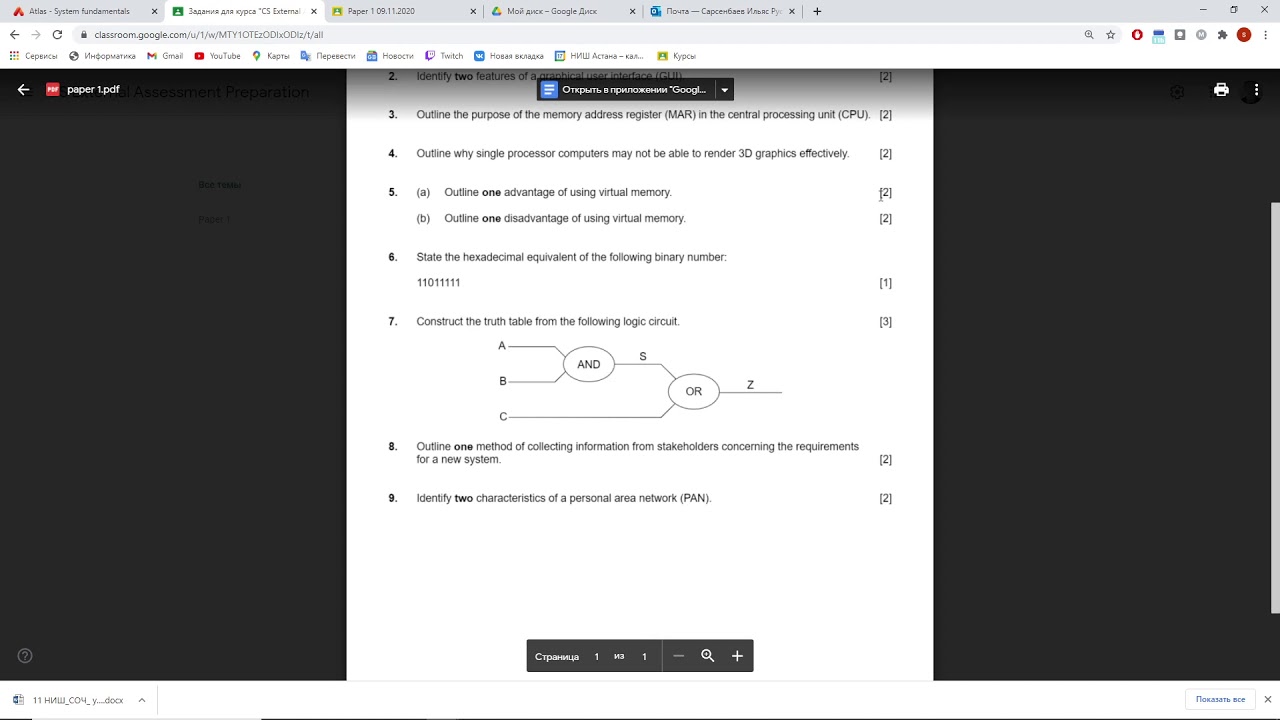Close the Paper 1 09.11.2020 tab
1280x720 pixels.
coord(473,11)
